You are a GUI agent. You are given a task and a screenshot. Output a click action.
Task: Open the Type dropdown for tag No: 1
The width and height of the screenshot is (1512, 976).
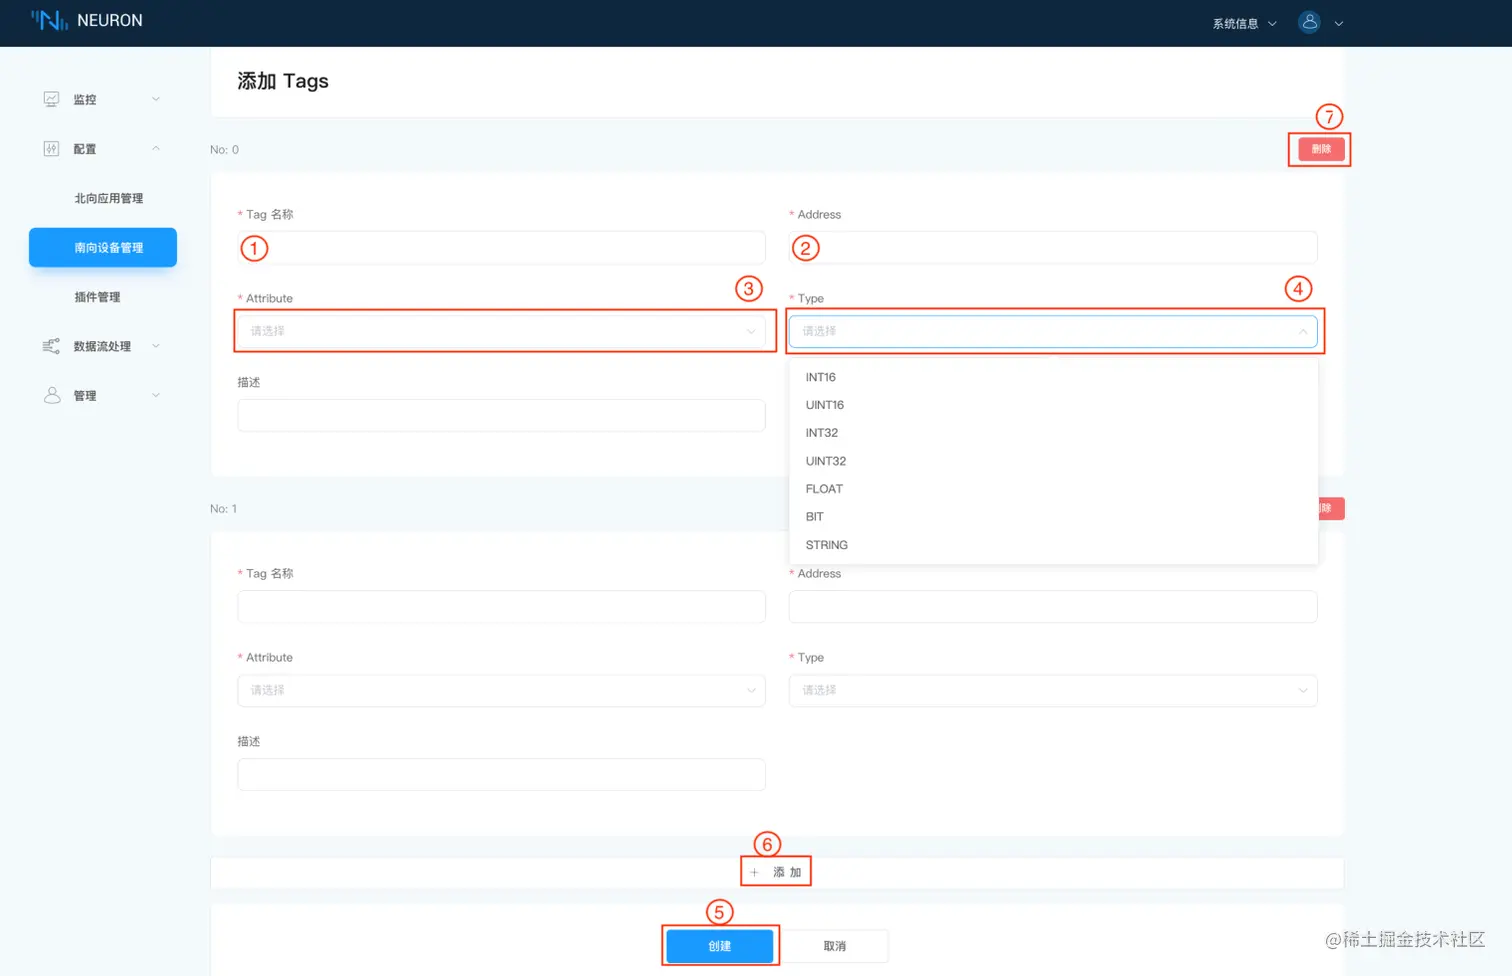(1053, 690)
